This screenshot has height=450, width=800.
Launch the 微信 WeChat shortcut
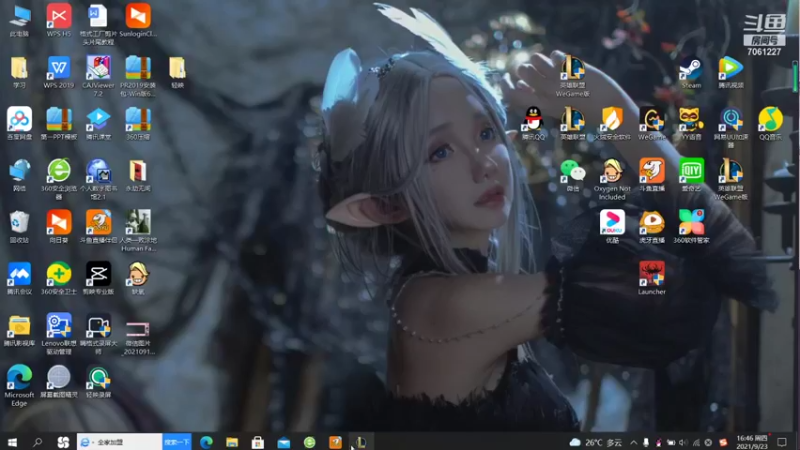572,175
